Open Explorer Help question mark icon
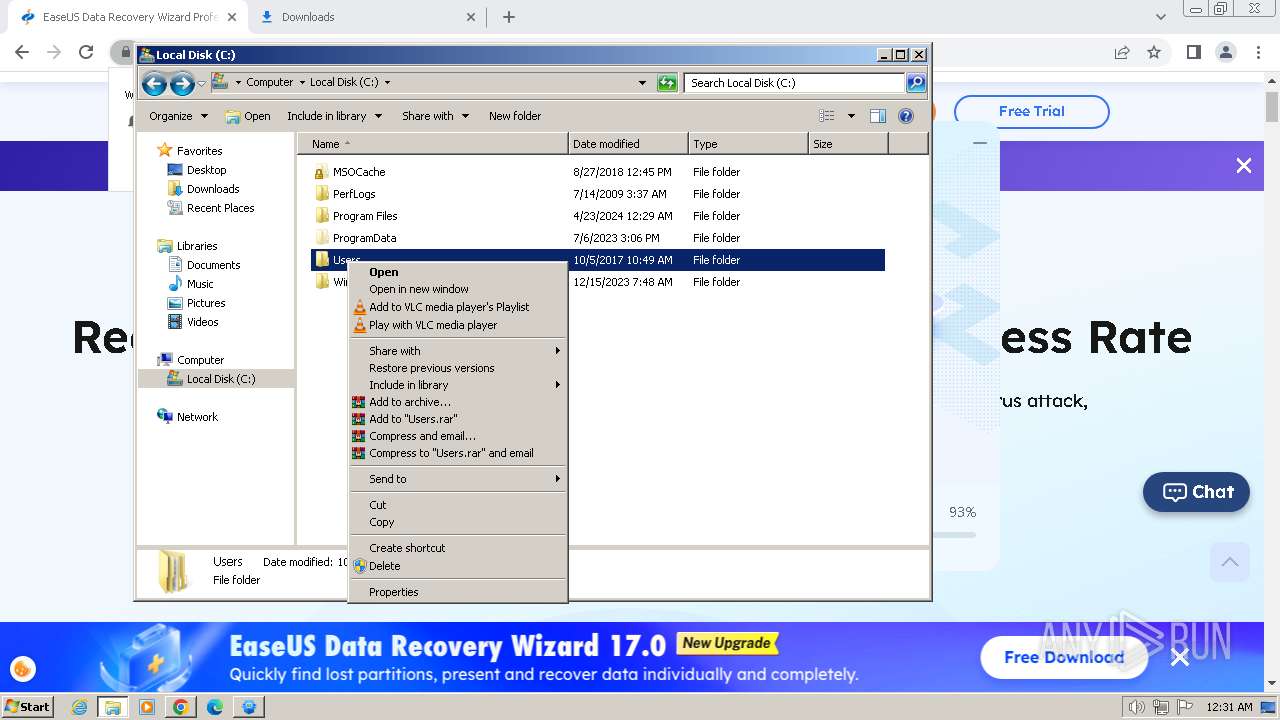1280x720 pixels. (x=906, y=116)
